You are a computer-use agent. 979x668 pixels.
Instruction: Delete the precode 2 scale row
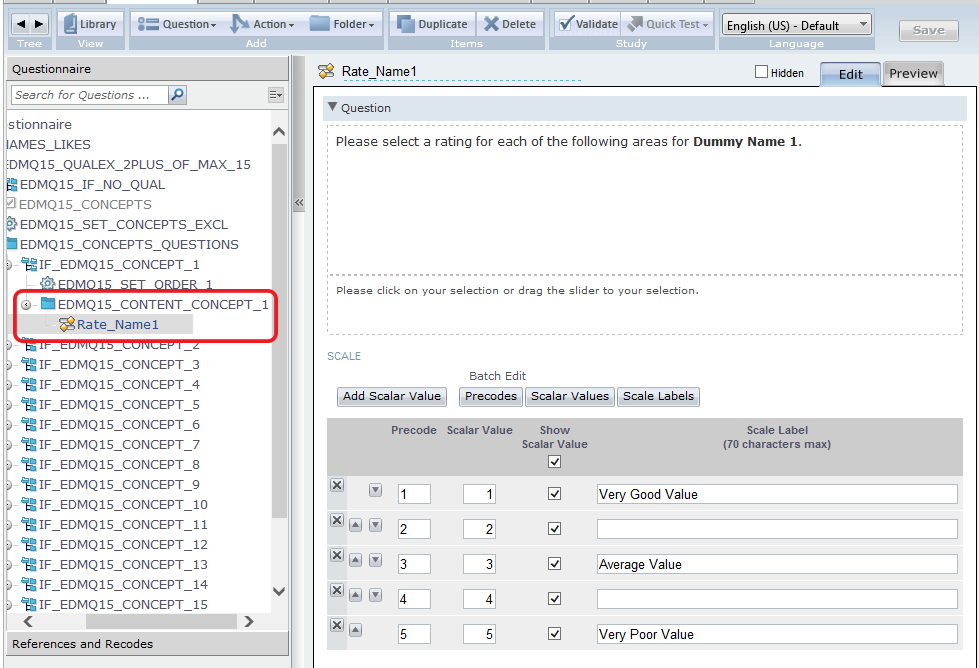click(337, 520)
